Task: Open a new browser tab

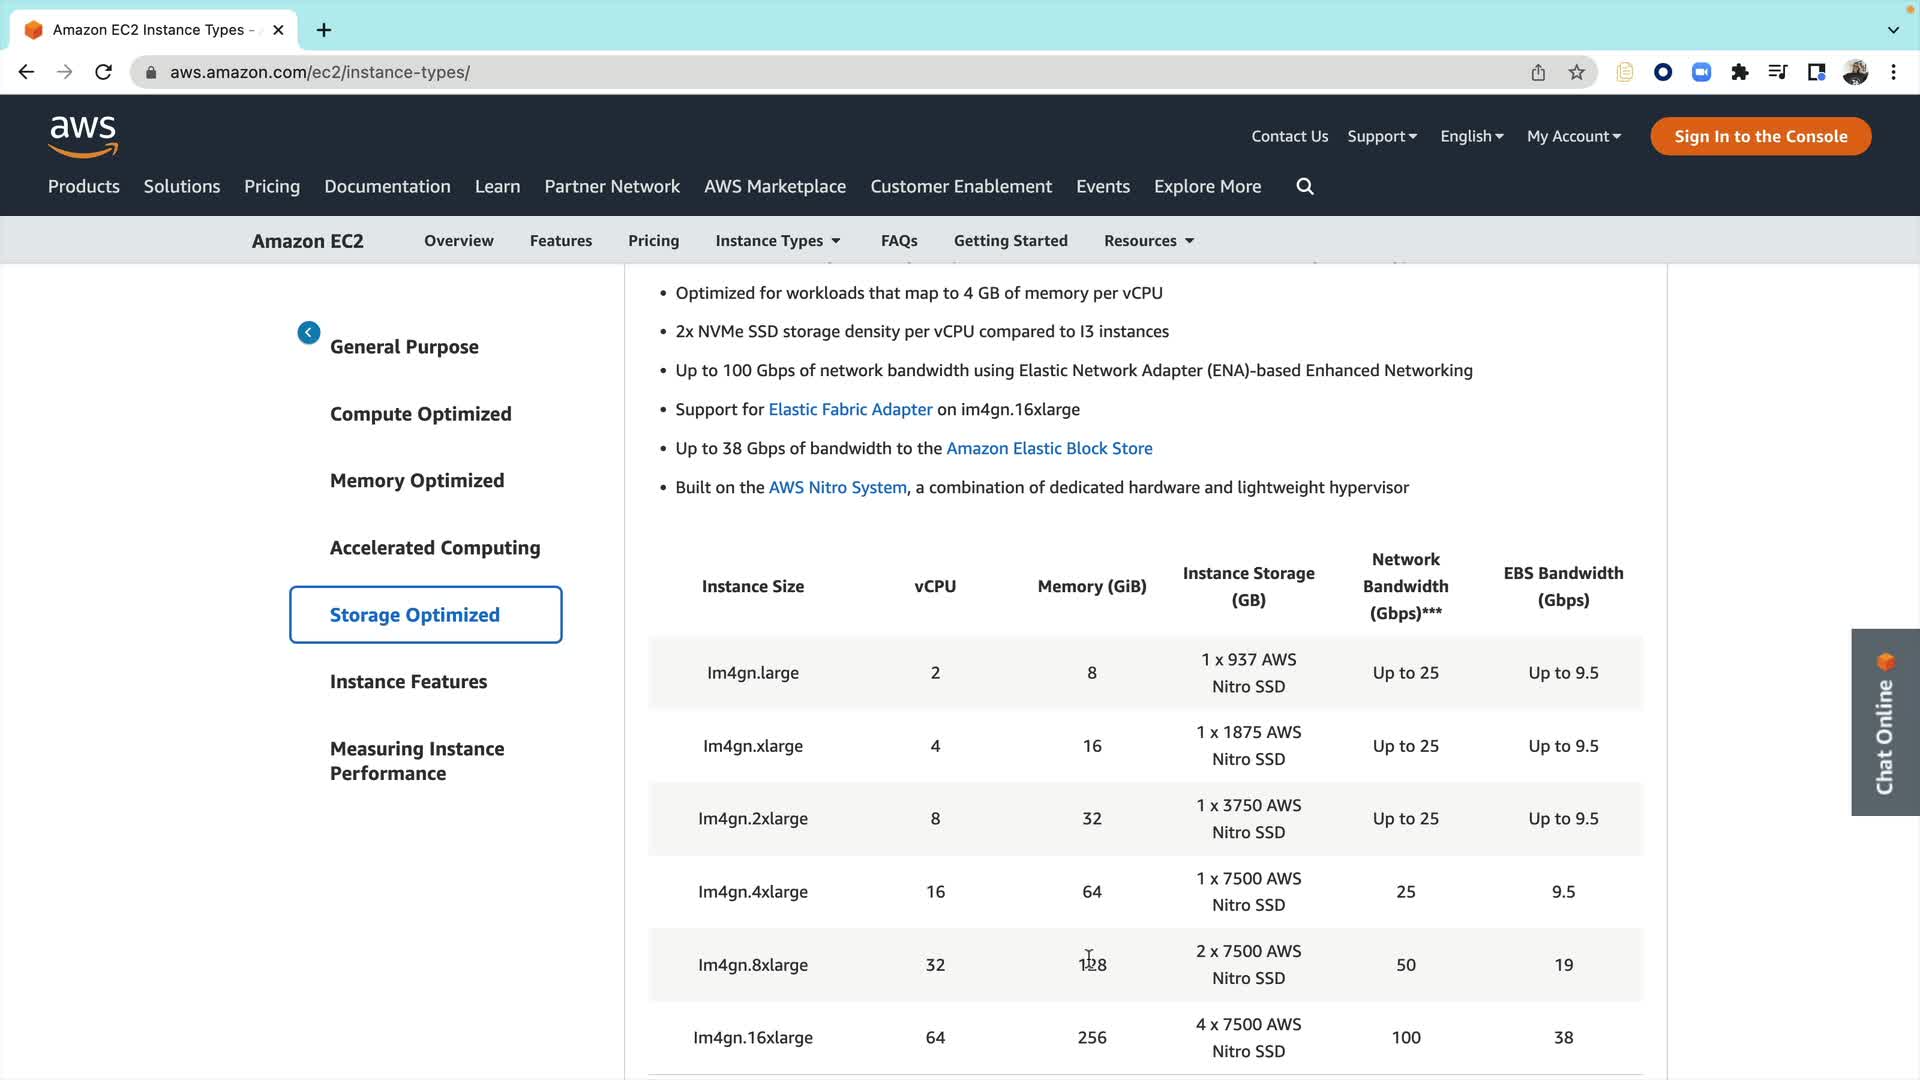Action: coord(324,30)
